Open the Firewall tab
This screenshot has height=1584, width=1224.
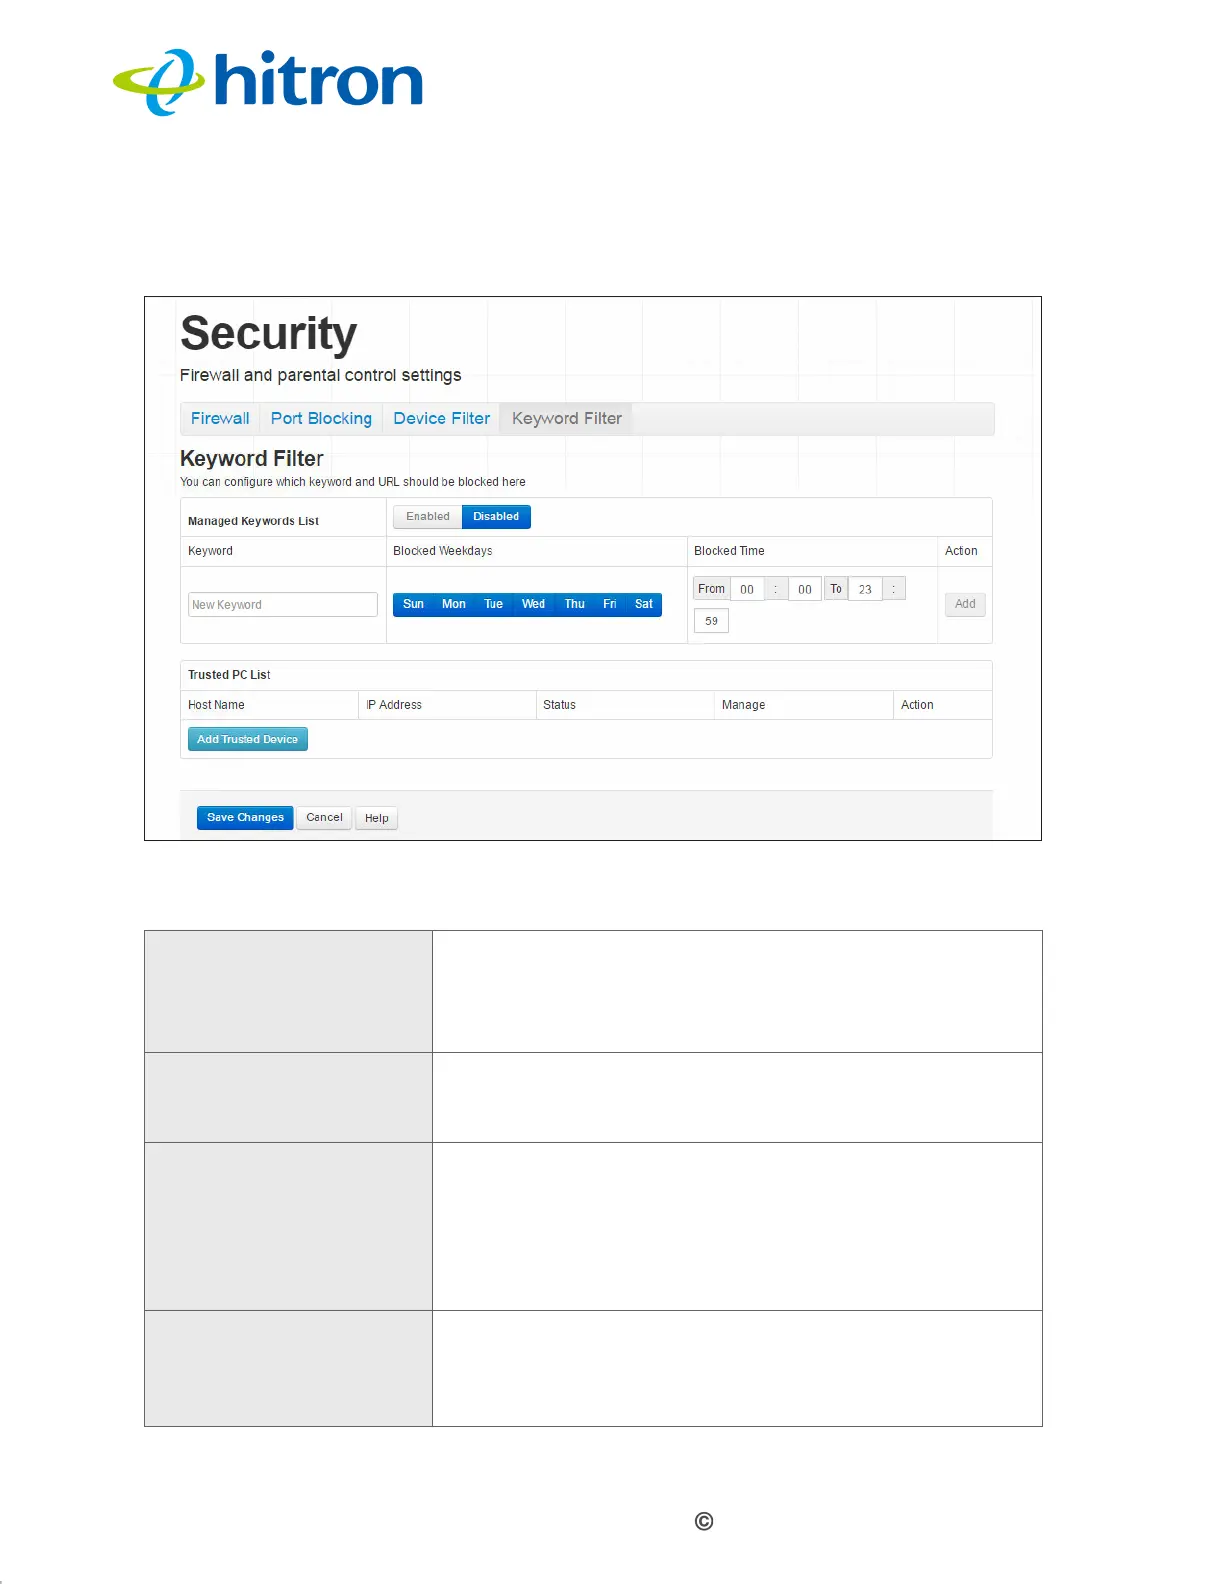[220, 419]
